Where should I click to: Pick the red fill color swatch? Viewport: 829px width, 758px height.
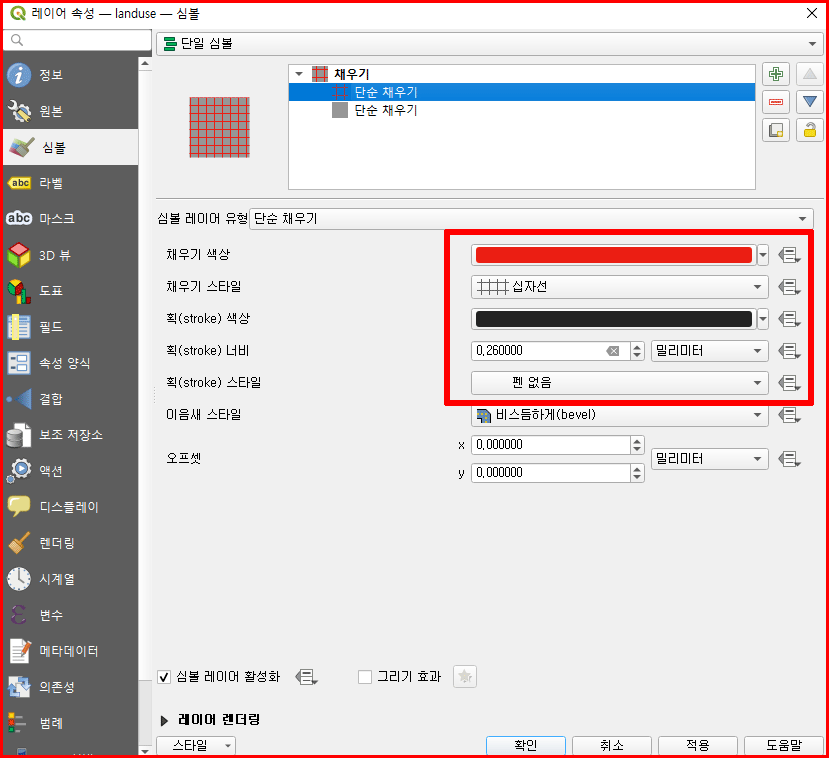(614, 255)
